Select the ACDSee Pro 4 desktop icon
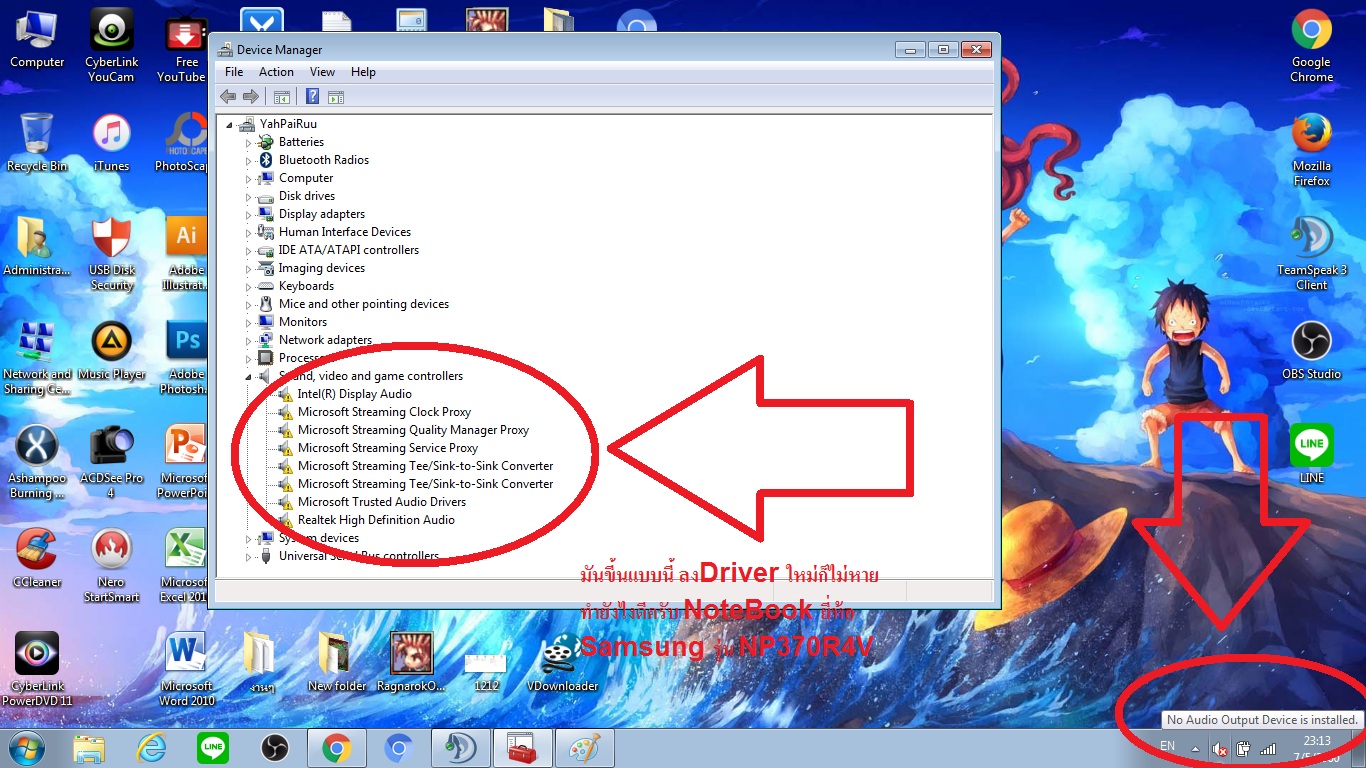The height and width of the screenshot is (768, 1366). coord(111,462)
